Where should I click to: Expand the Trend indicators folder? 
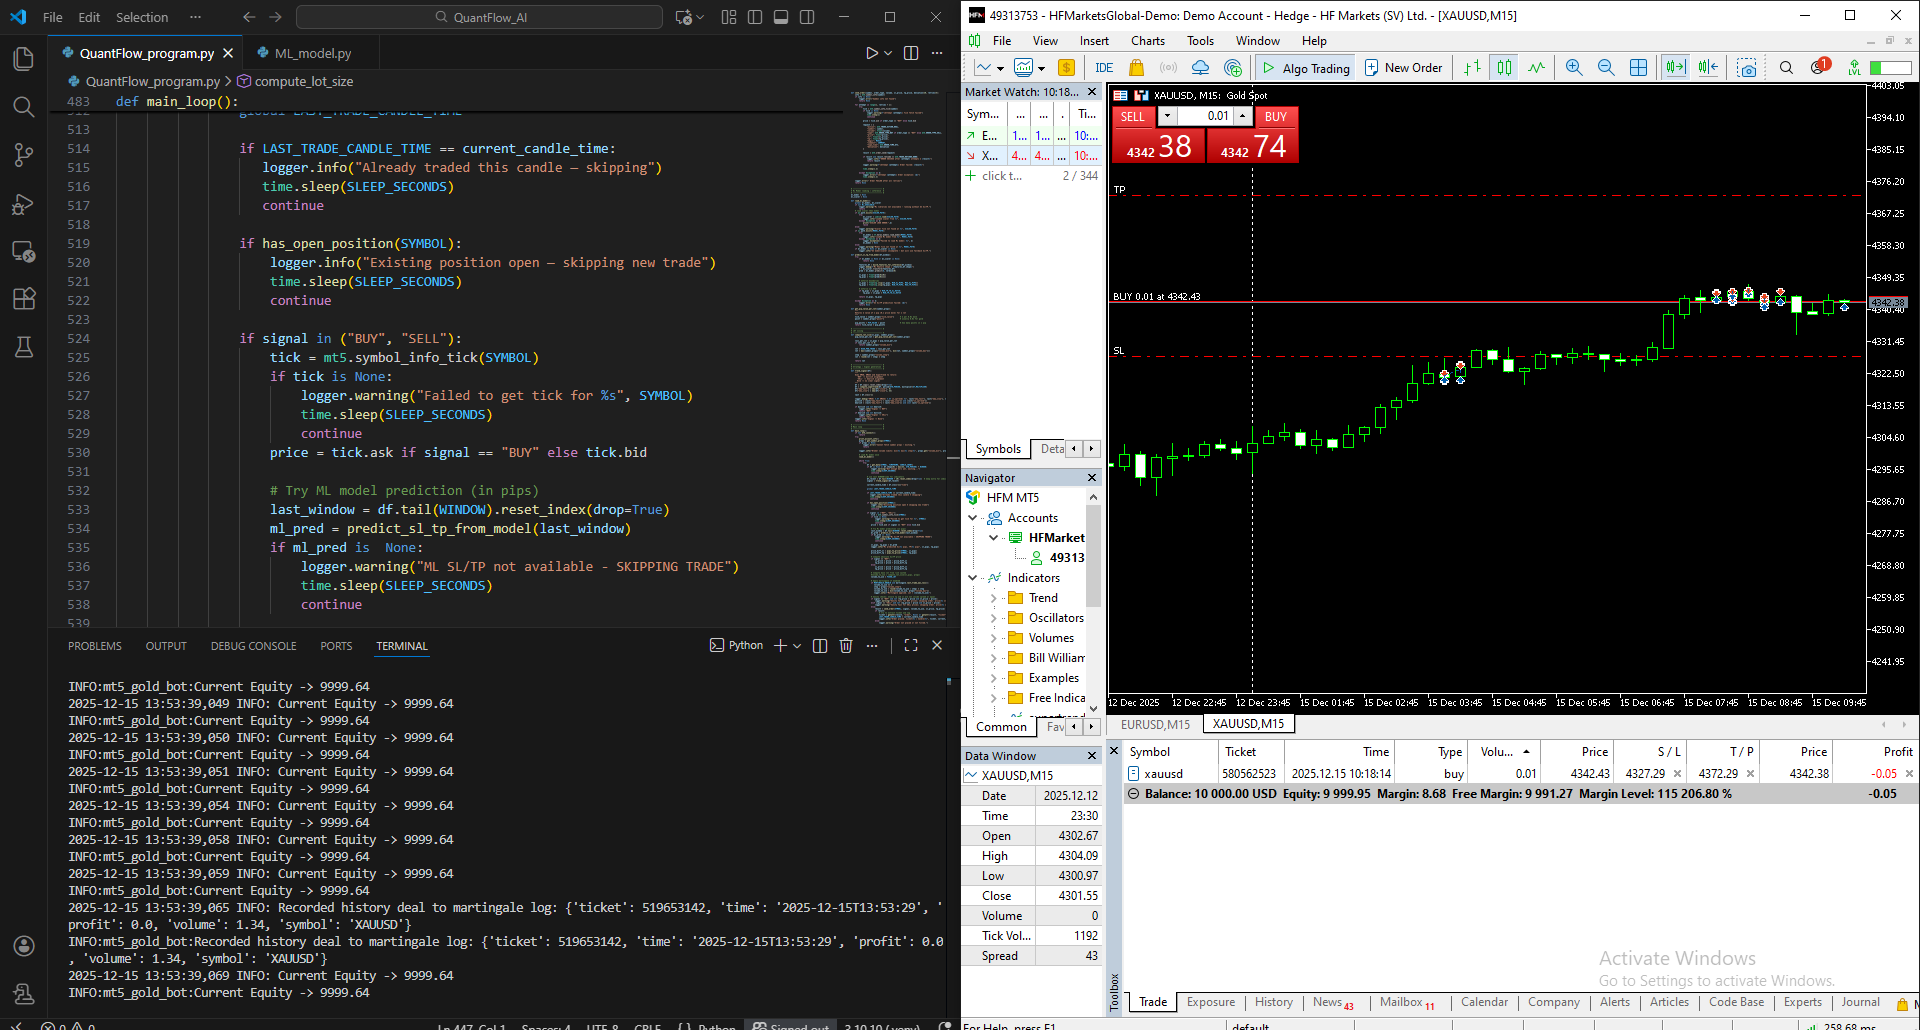coord(993,598)
